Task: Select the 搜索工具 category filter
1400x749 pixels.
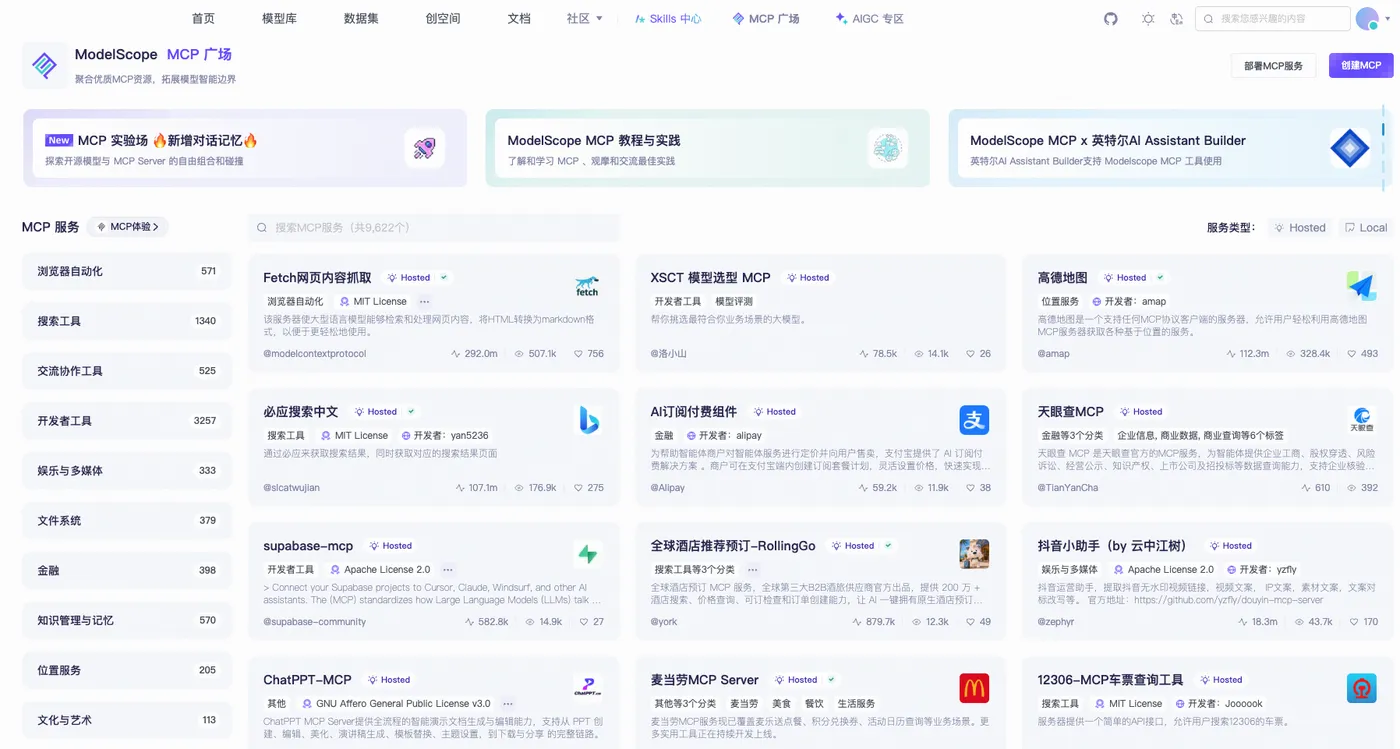Action: tap(127, 321)
